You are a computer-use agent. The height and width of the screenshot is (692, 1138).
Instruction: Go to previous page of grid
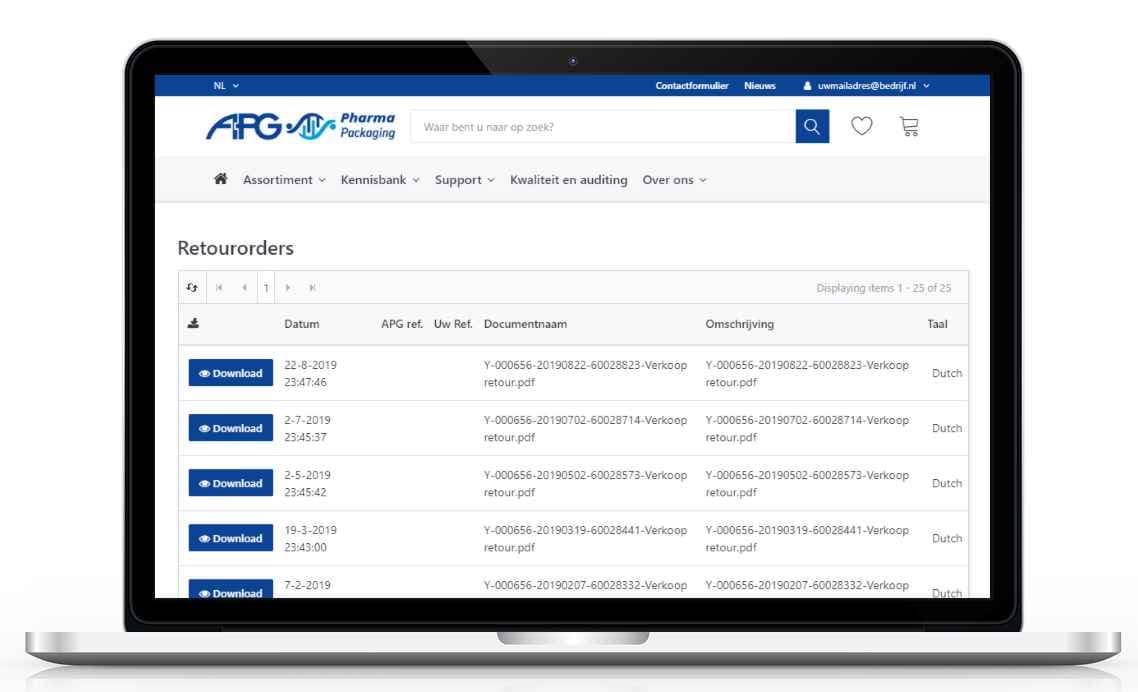(243, 288)
